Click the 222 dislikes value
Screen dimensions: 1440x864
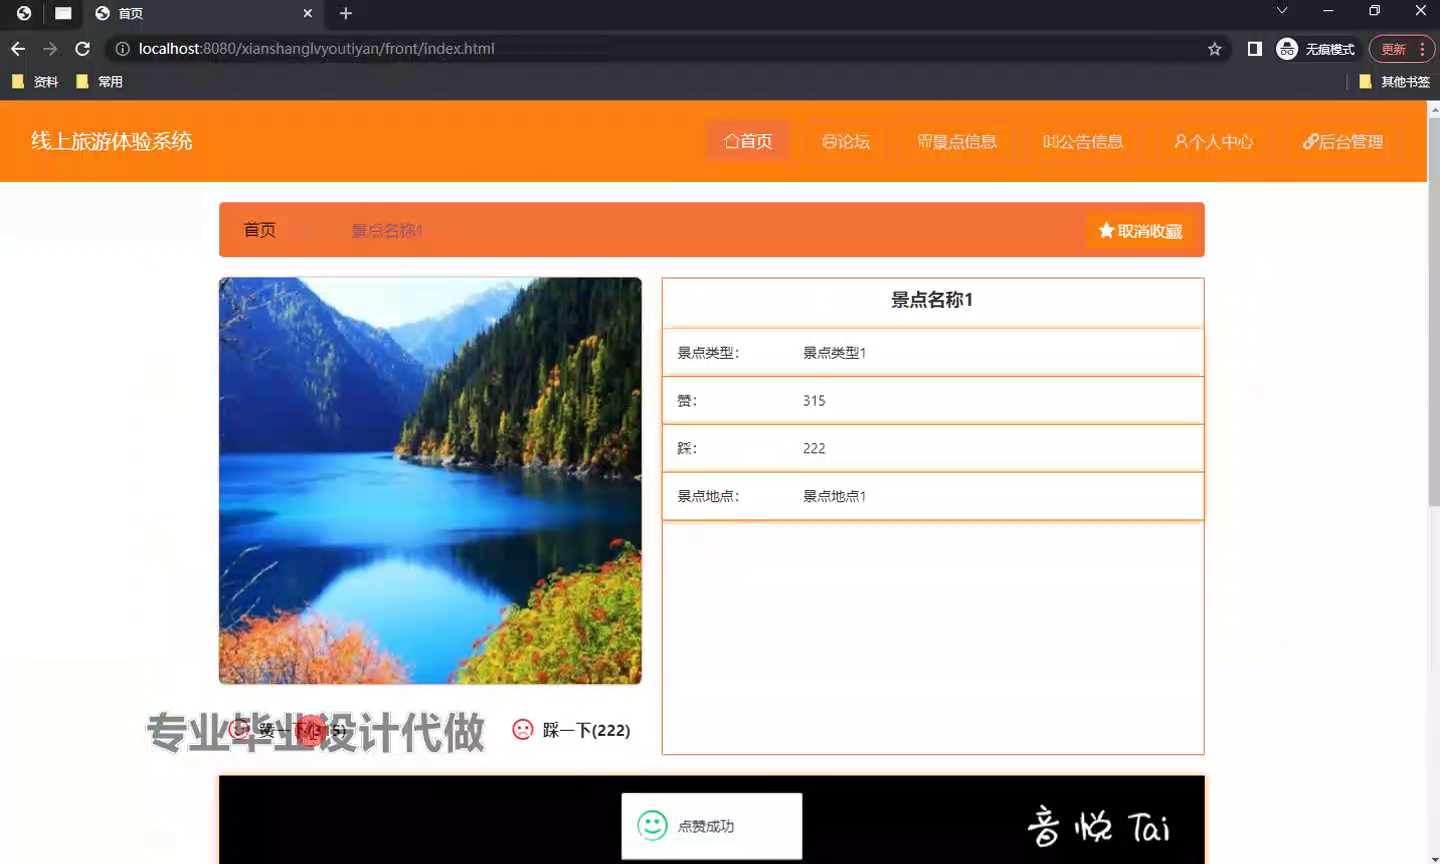[814, 448]
